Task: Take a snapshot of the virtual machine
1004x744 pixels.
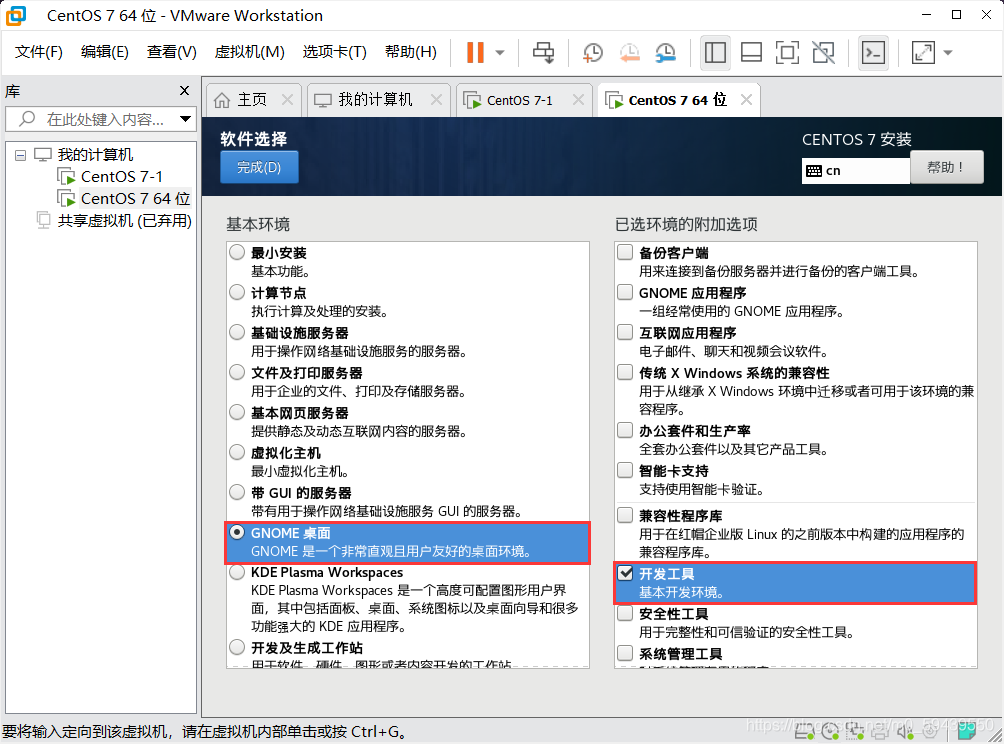Action: pyautogui.click(x=593, y=53)
